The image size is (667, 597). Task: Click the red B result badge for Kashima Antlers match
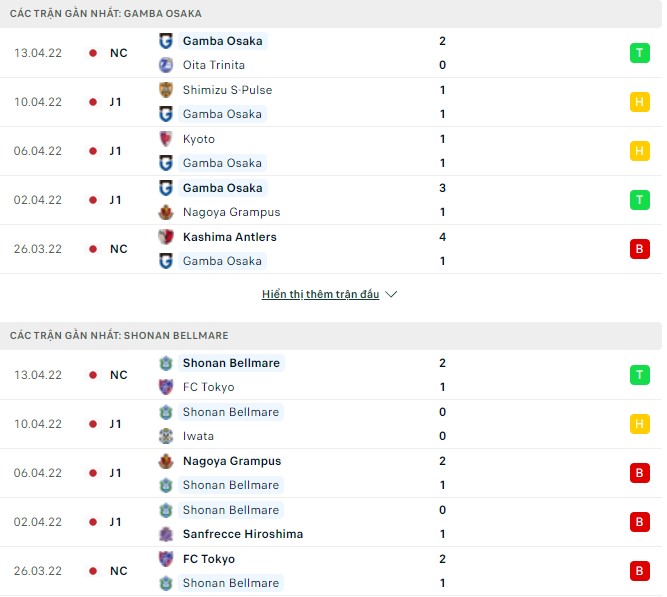(639, 249)
